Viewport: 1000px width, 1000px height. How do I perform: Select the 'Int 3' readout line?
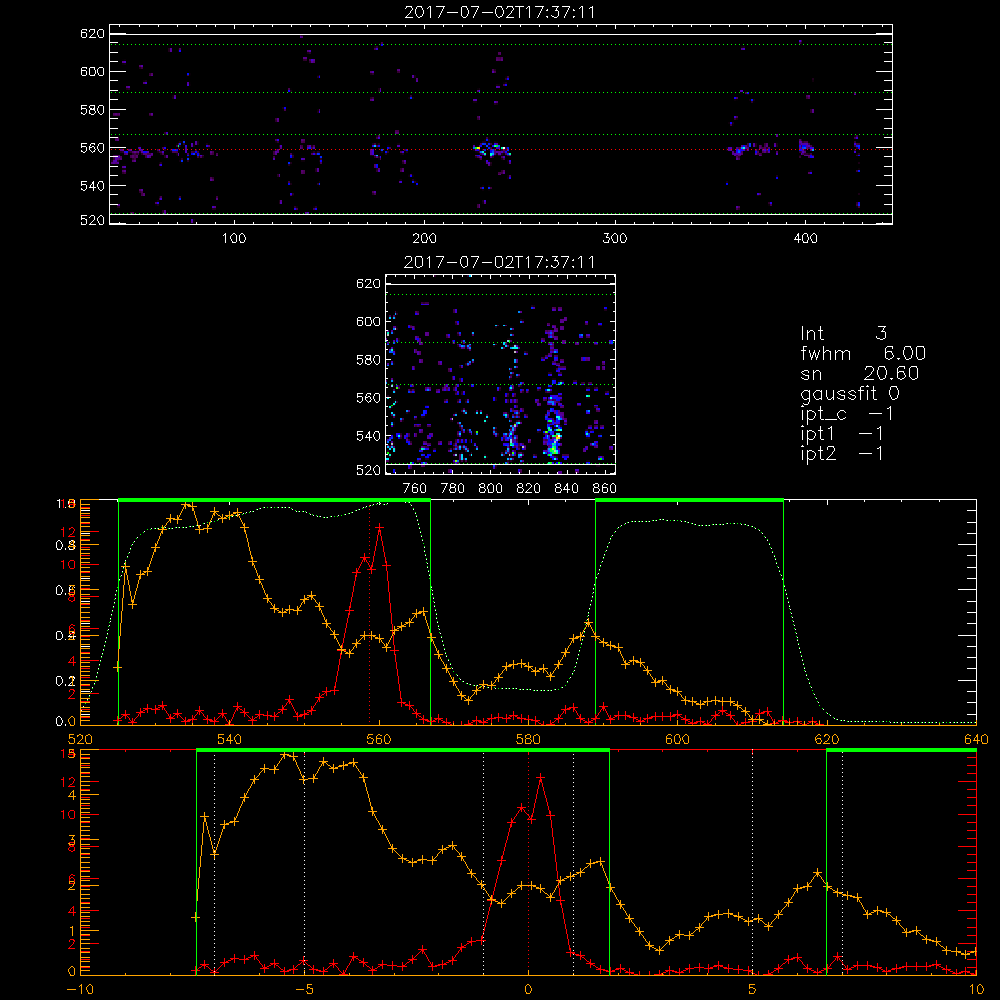pos(844,333)
